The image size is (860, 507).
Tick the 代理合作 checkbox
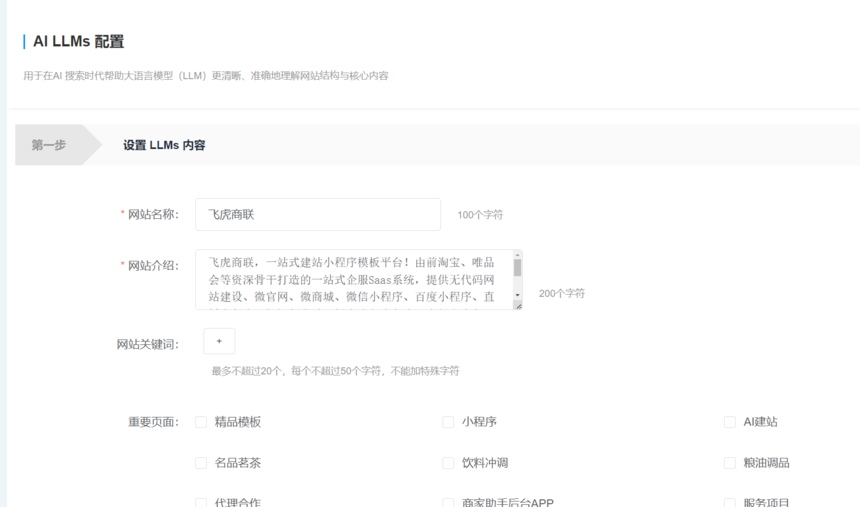pos(201,502)
